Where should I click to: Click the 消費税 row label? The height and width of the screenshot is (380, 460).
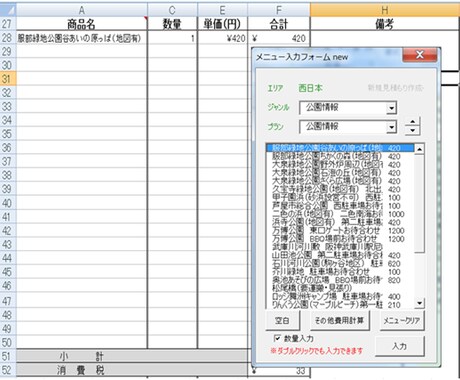coord(82,370)
